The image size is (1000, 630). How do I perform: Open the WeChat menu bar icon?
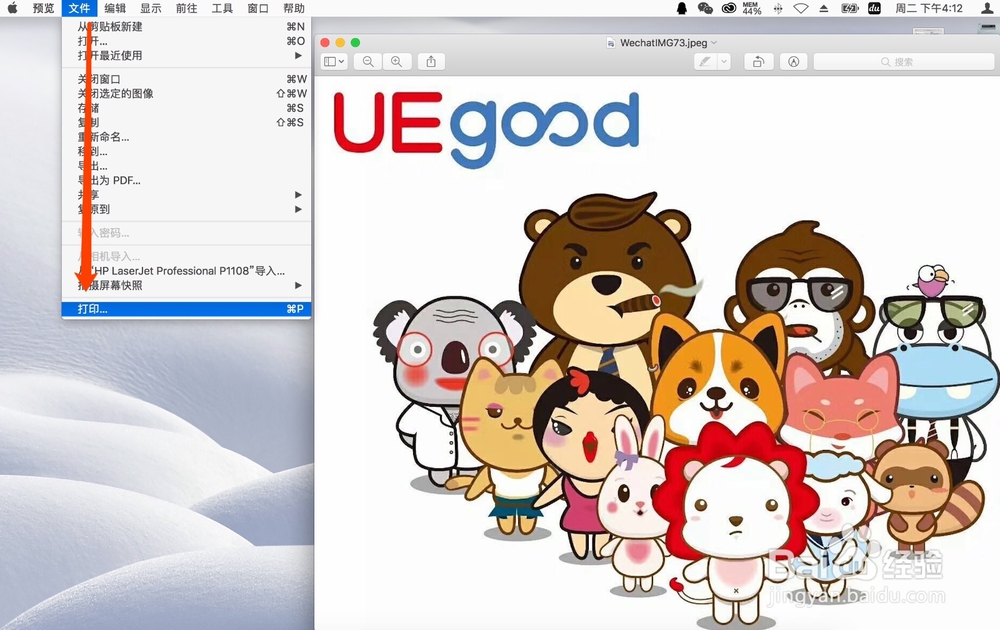(x=705, y=8)
